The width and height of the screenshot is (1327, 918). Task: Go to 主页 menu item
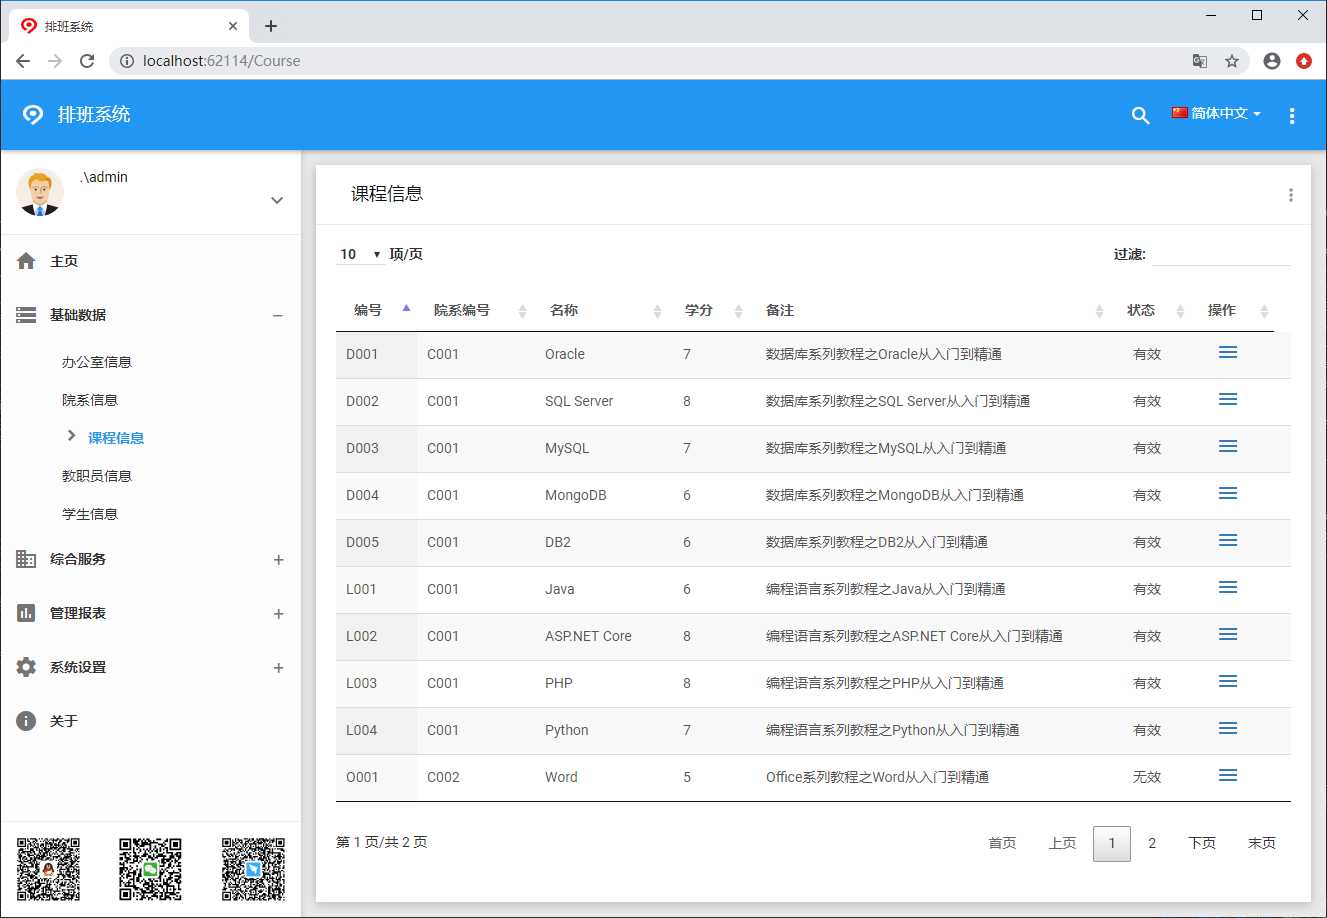click(64, 261)
